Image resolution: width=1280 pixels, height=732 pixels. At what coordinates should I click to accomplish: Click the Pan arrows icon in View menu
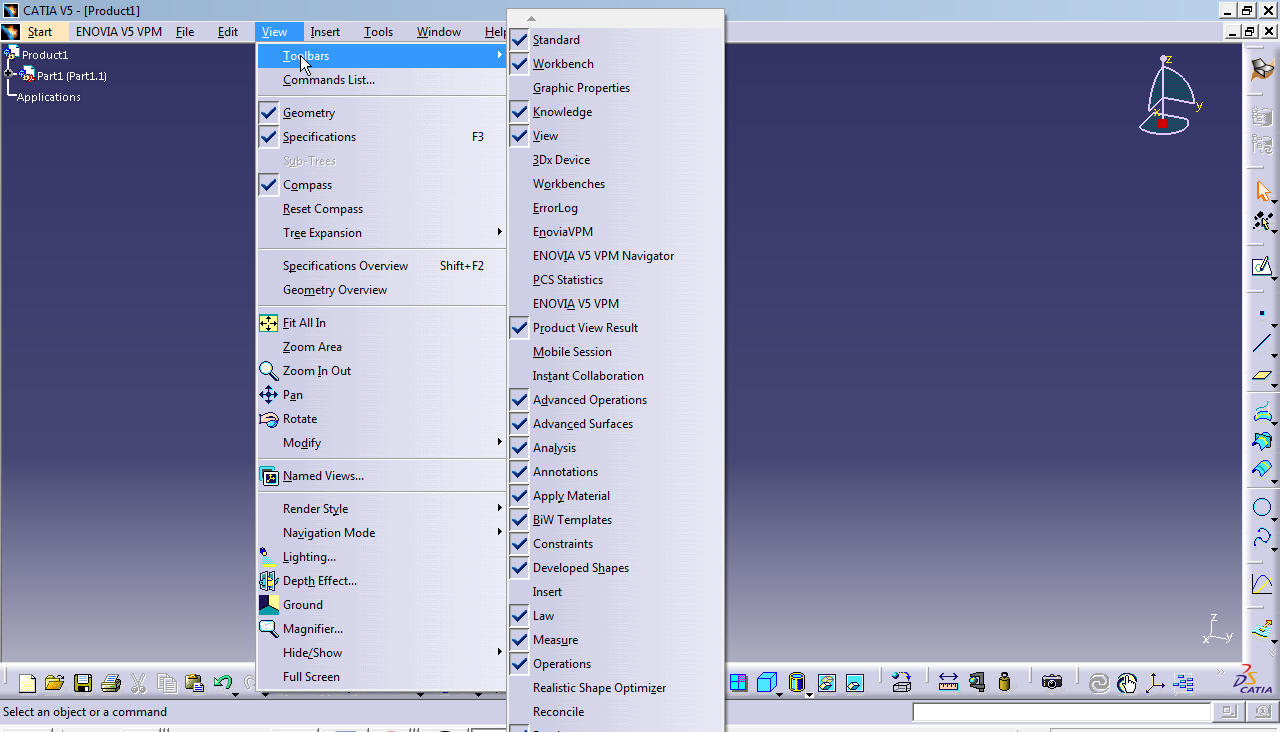[x=268, y=395]
